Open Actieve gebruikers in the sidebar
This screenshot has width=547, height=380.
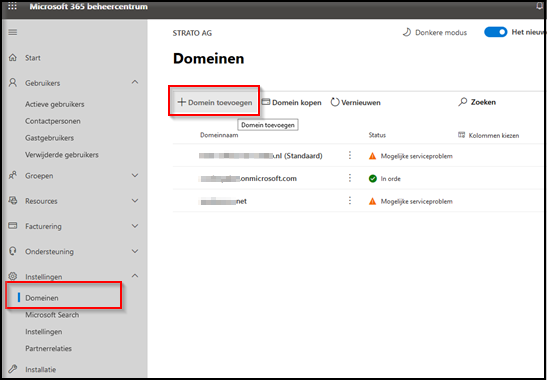[x=54, y=104]
